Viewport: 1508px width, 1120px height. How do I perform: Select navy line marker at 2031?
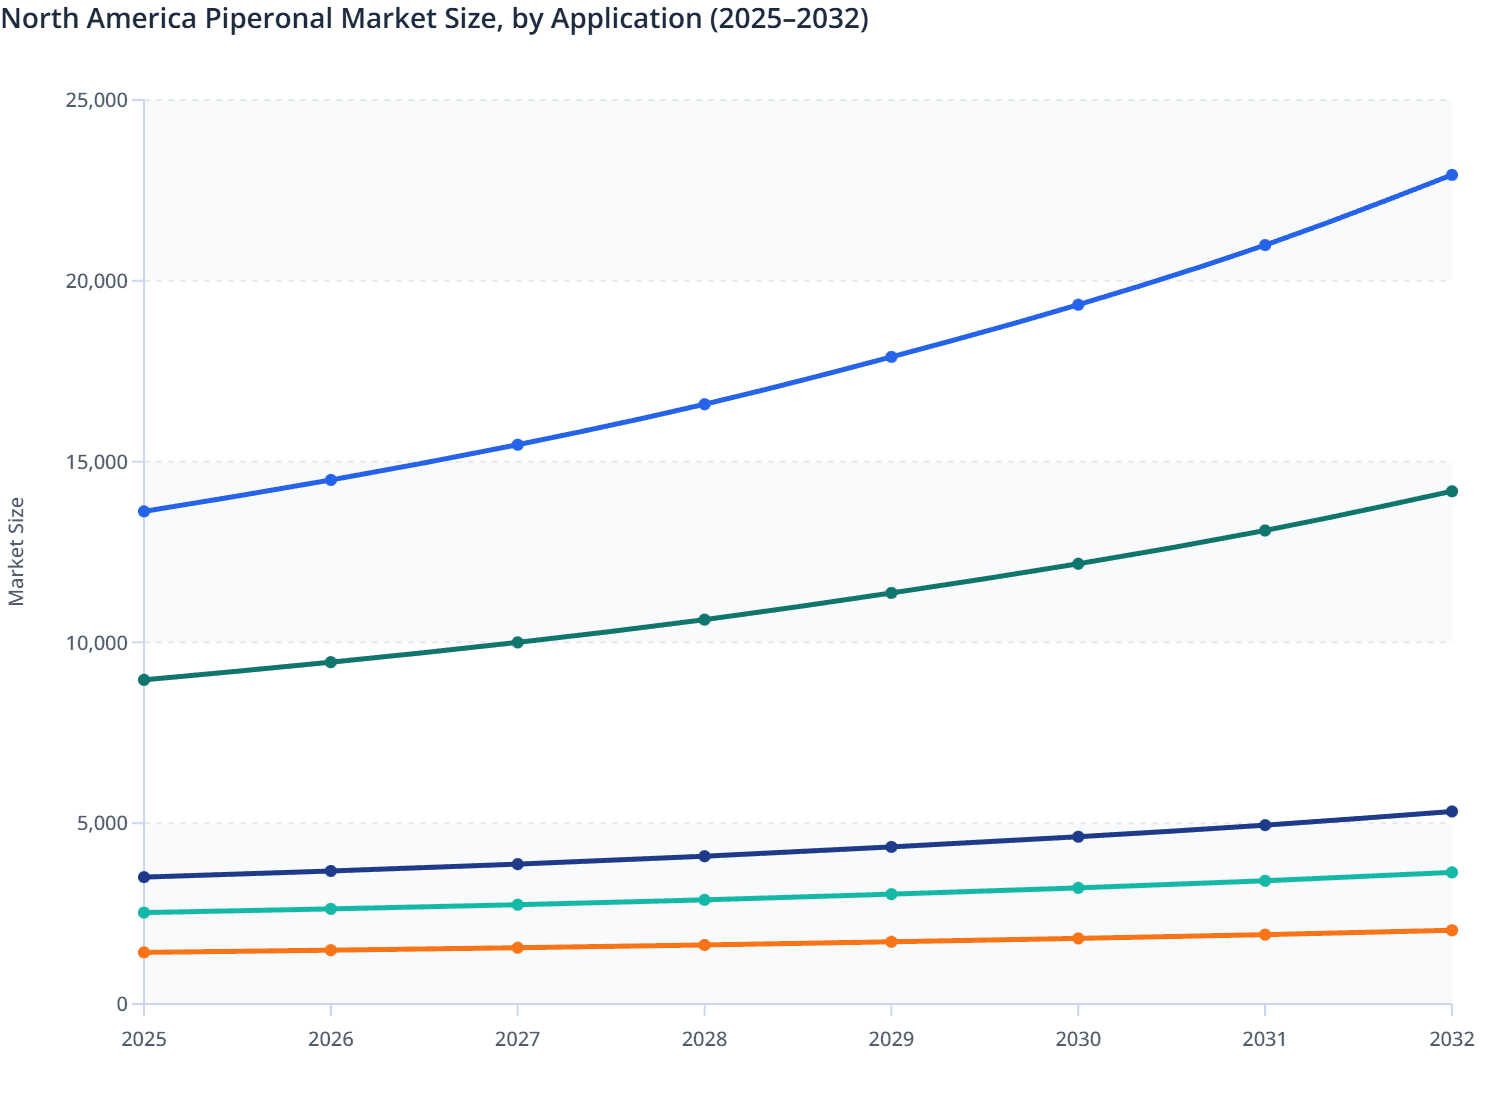click(x=1265, y=825)
